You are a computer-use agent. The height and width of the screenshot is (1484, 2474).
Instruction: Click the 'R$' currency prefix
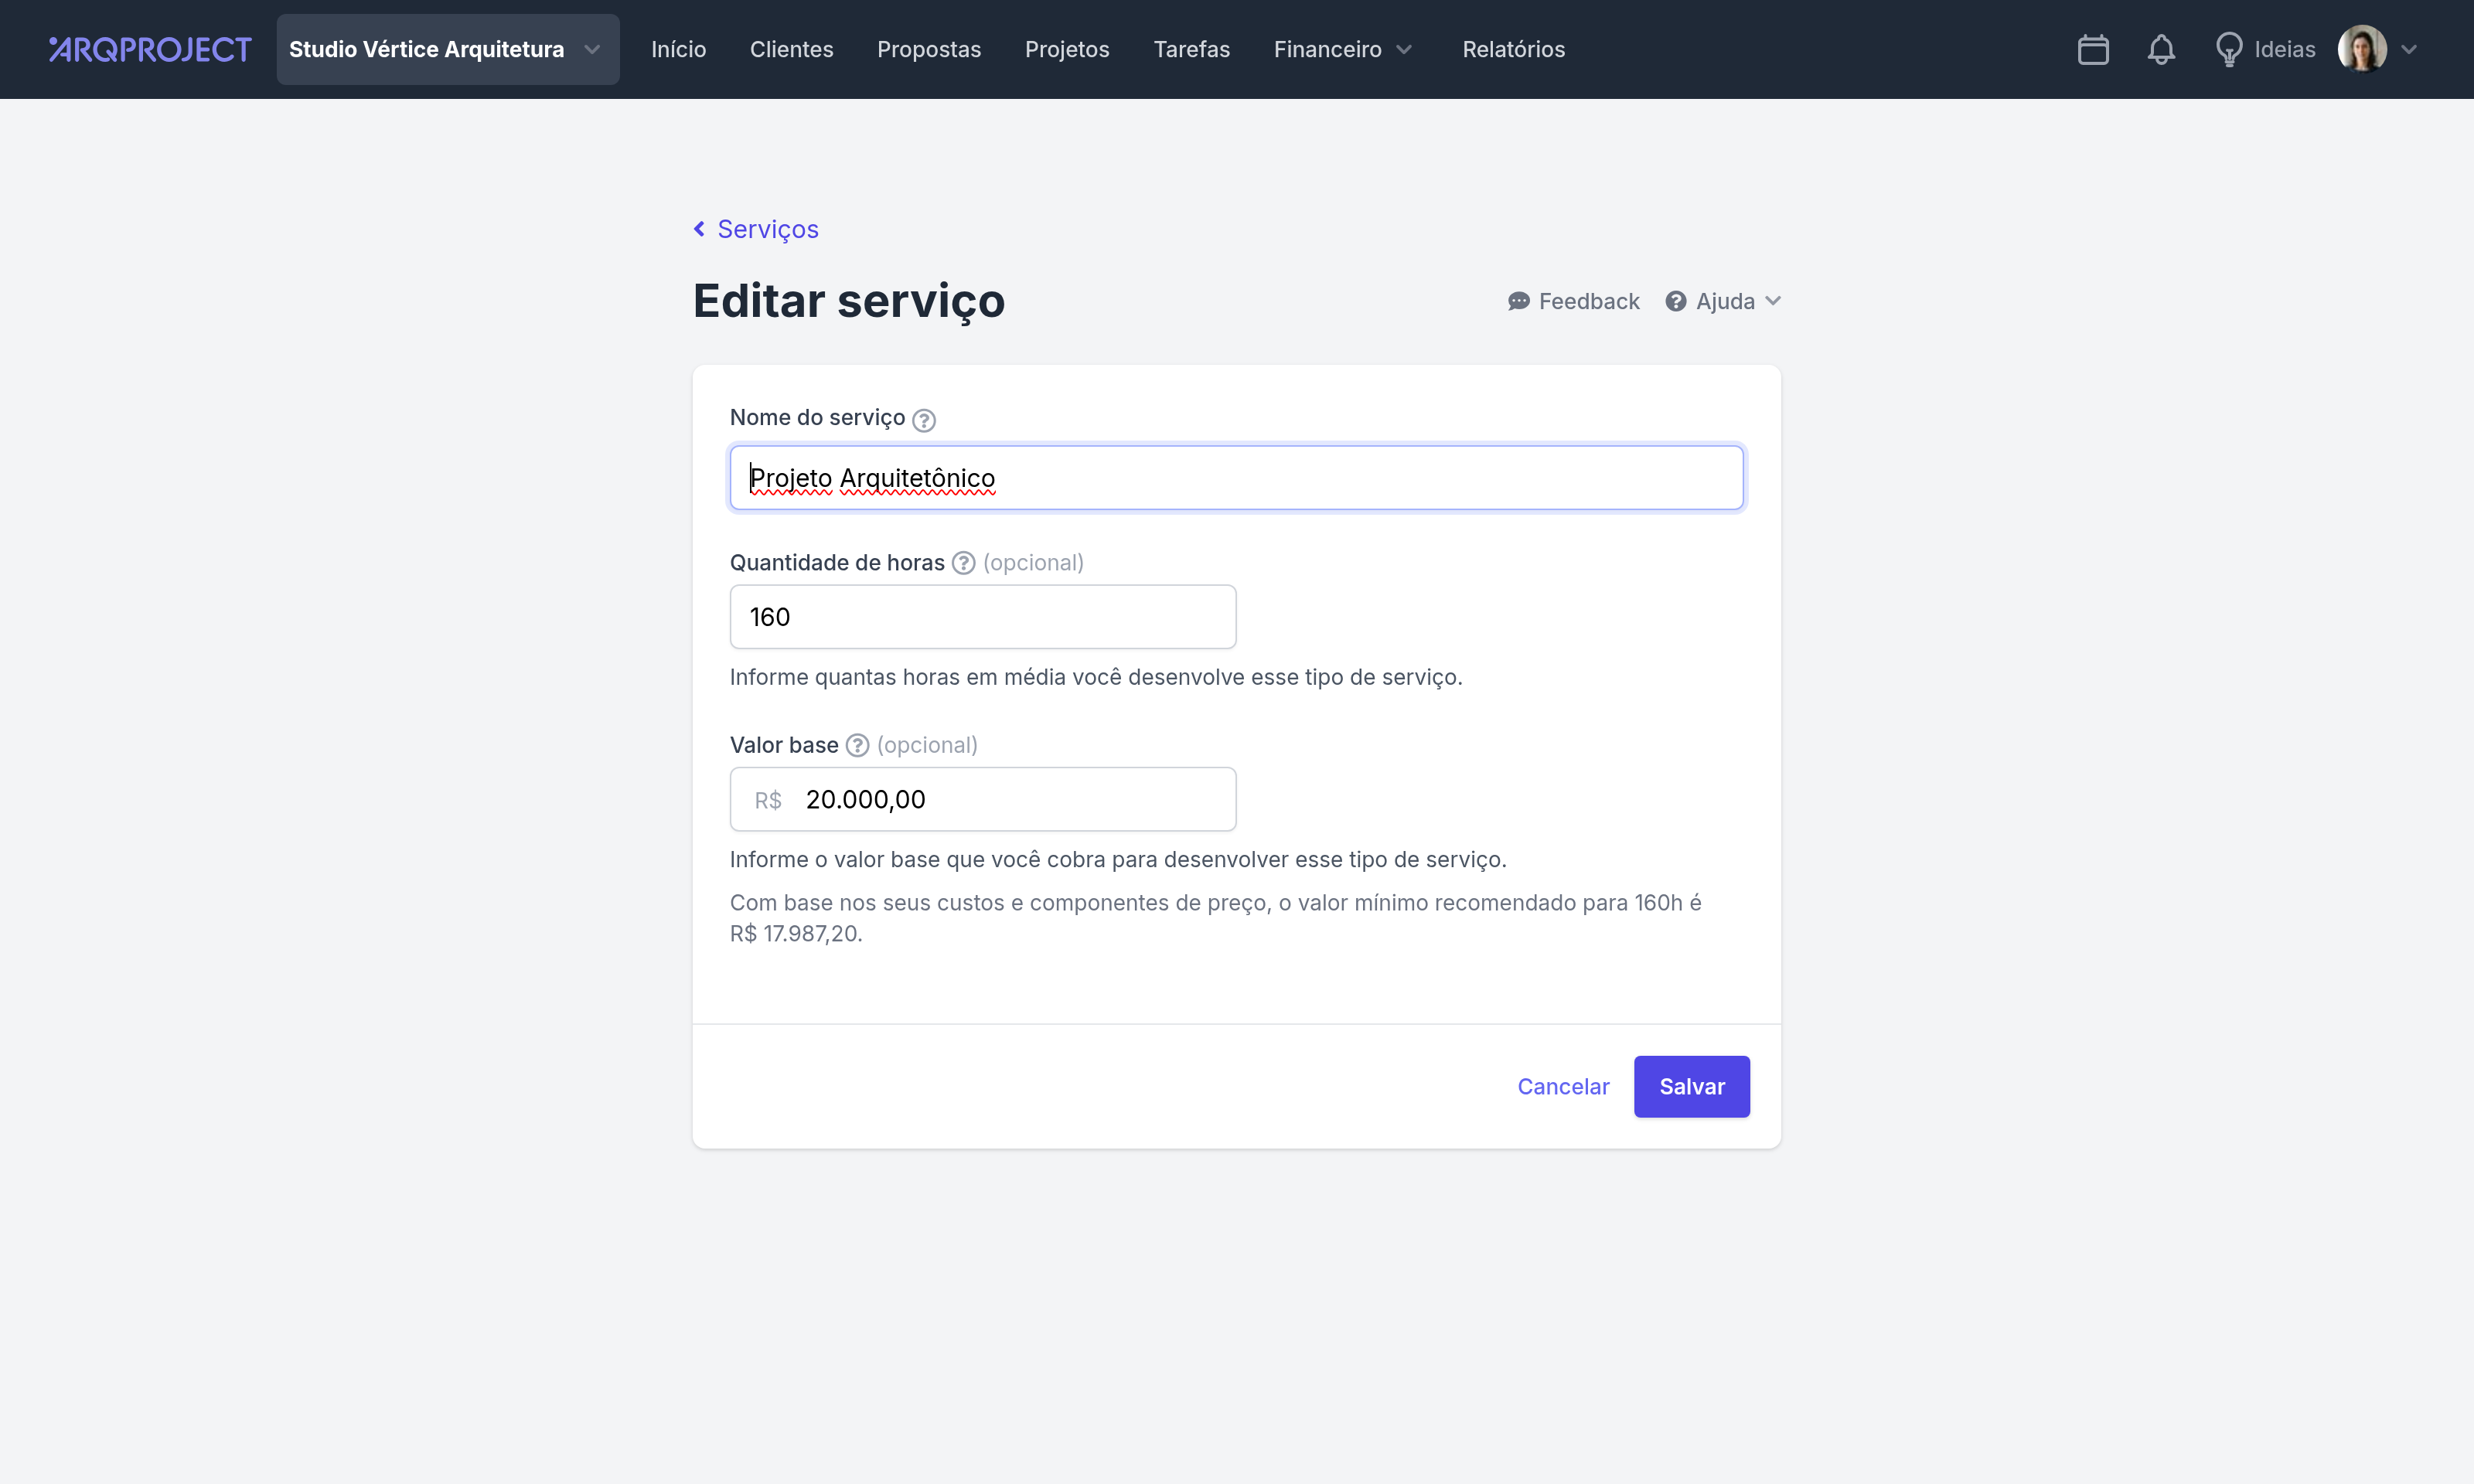(x=767, y=800)
